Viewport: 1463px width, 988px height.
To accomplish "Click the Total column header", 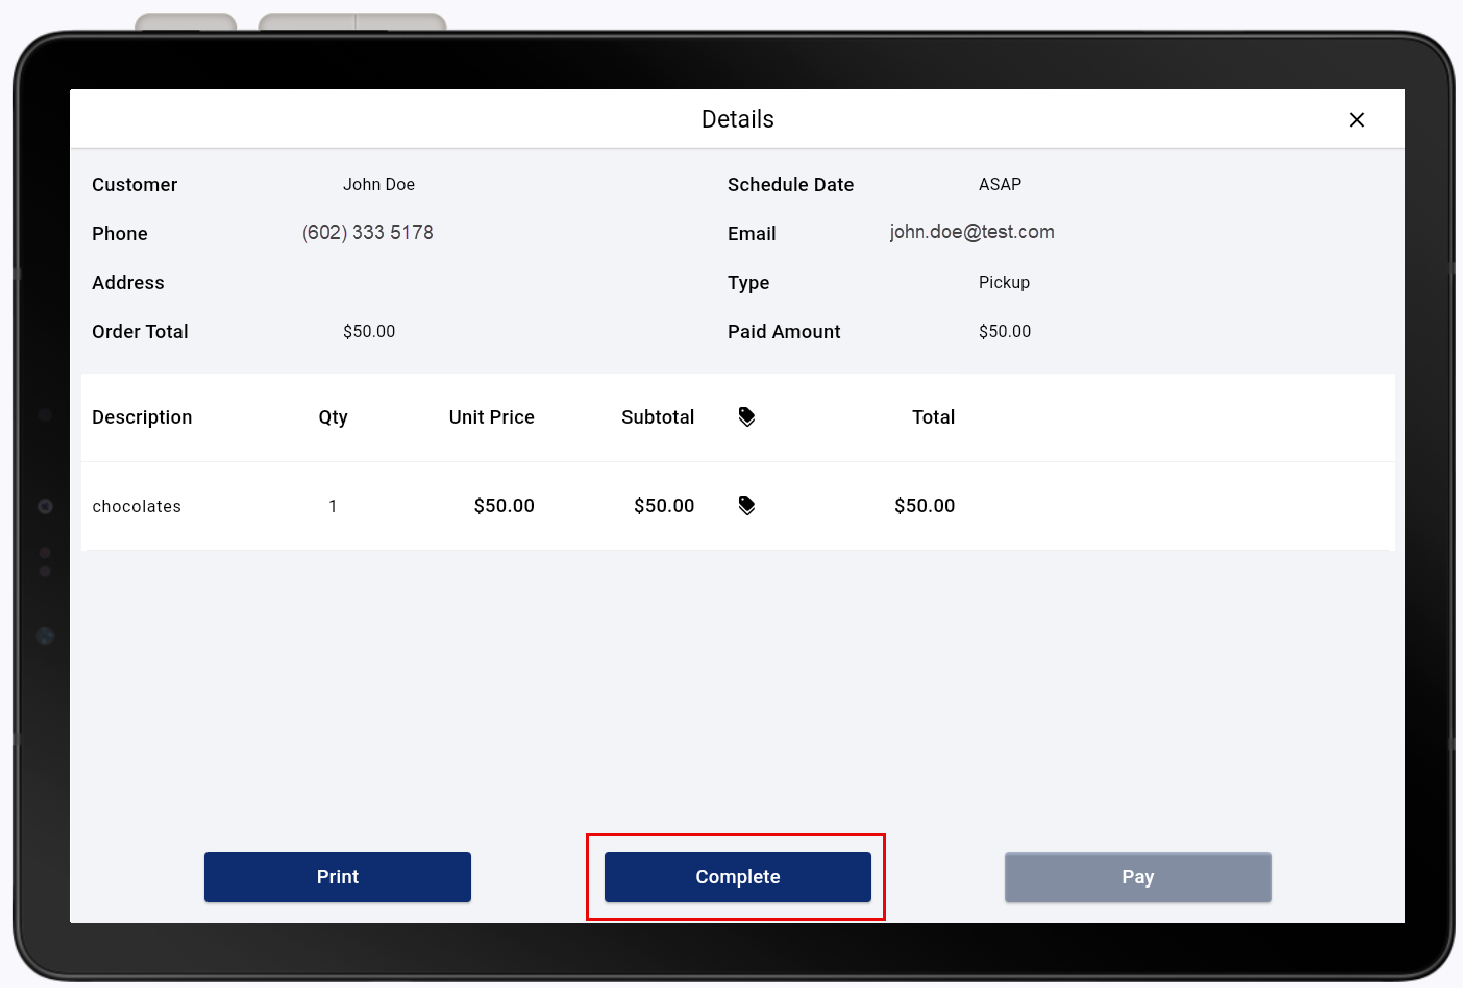I will click(932, 417).
